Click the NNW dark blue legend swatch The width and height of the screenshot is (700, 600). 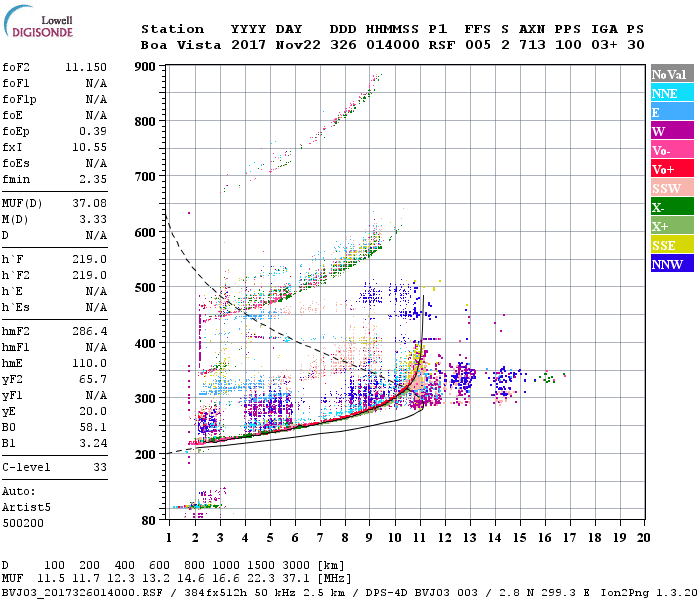tap(672, 263)
